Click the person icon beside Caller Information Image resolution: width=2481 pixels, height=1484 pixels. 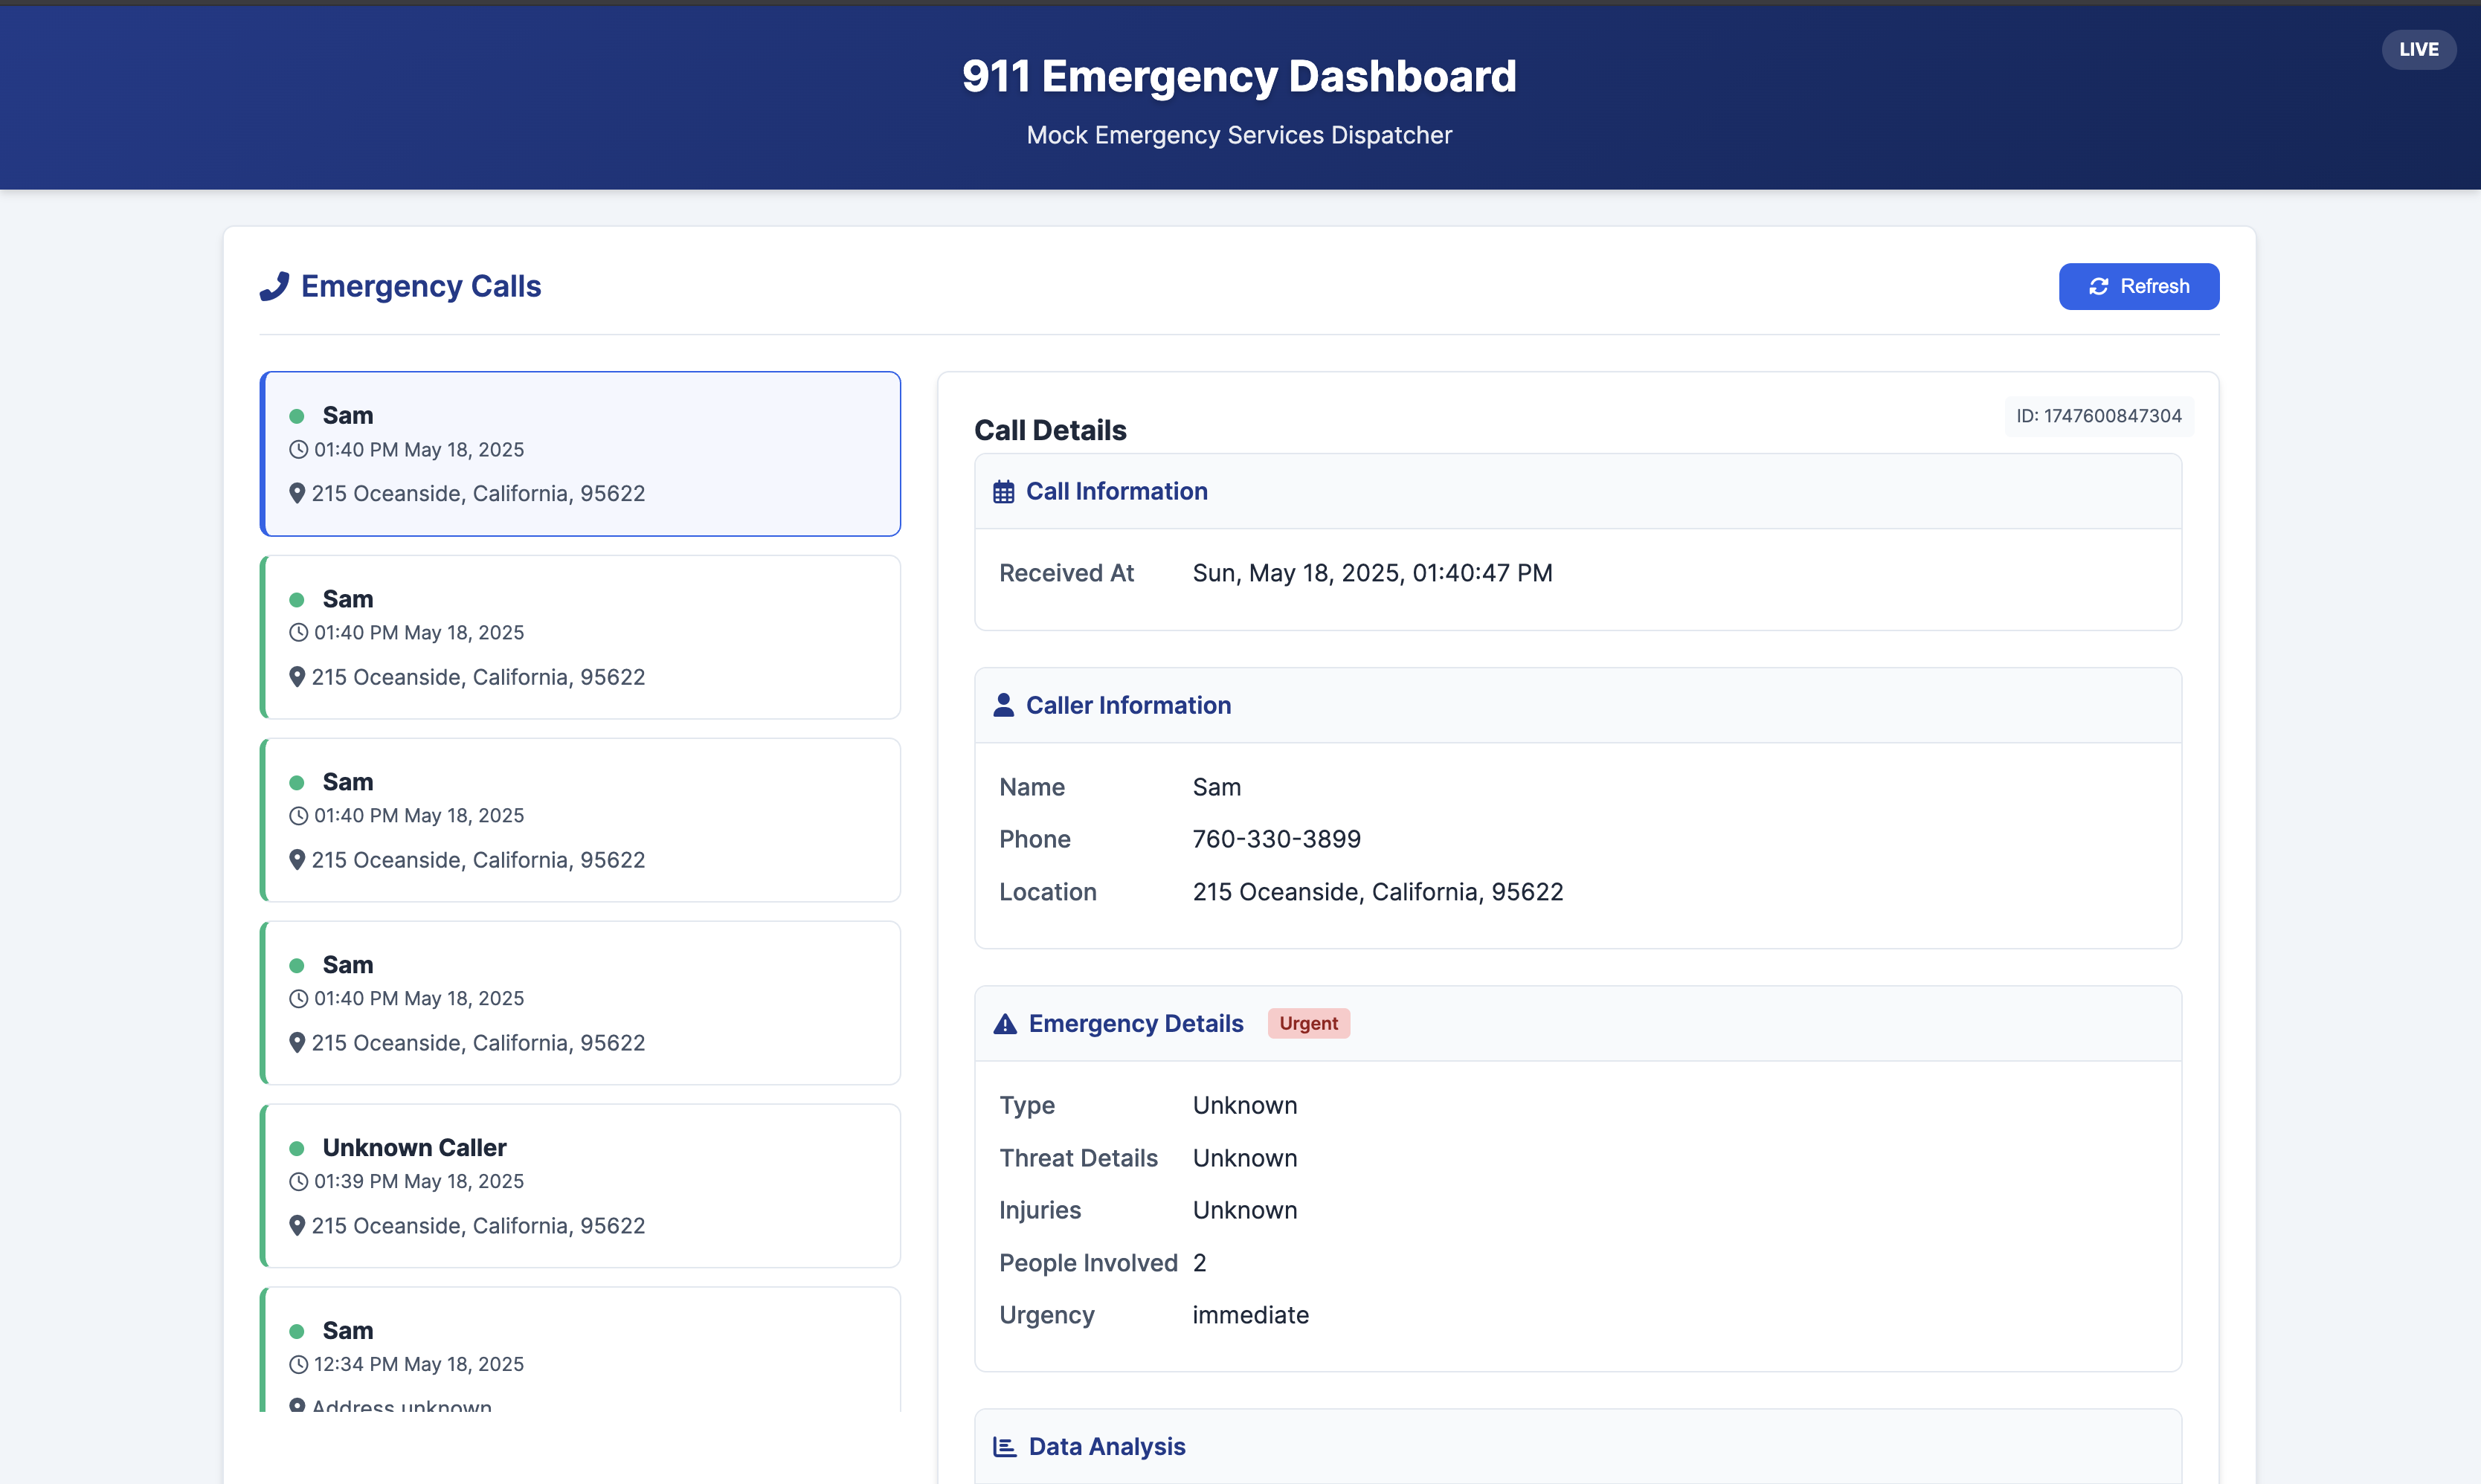click(x=1003, y=705)
